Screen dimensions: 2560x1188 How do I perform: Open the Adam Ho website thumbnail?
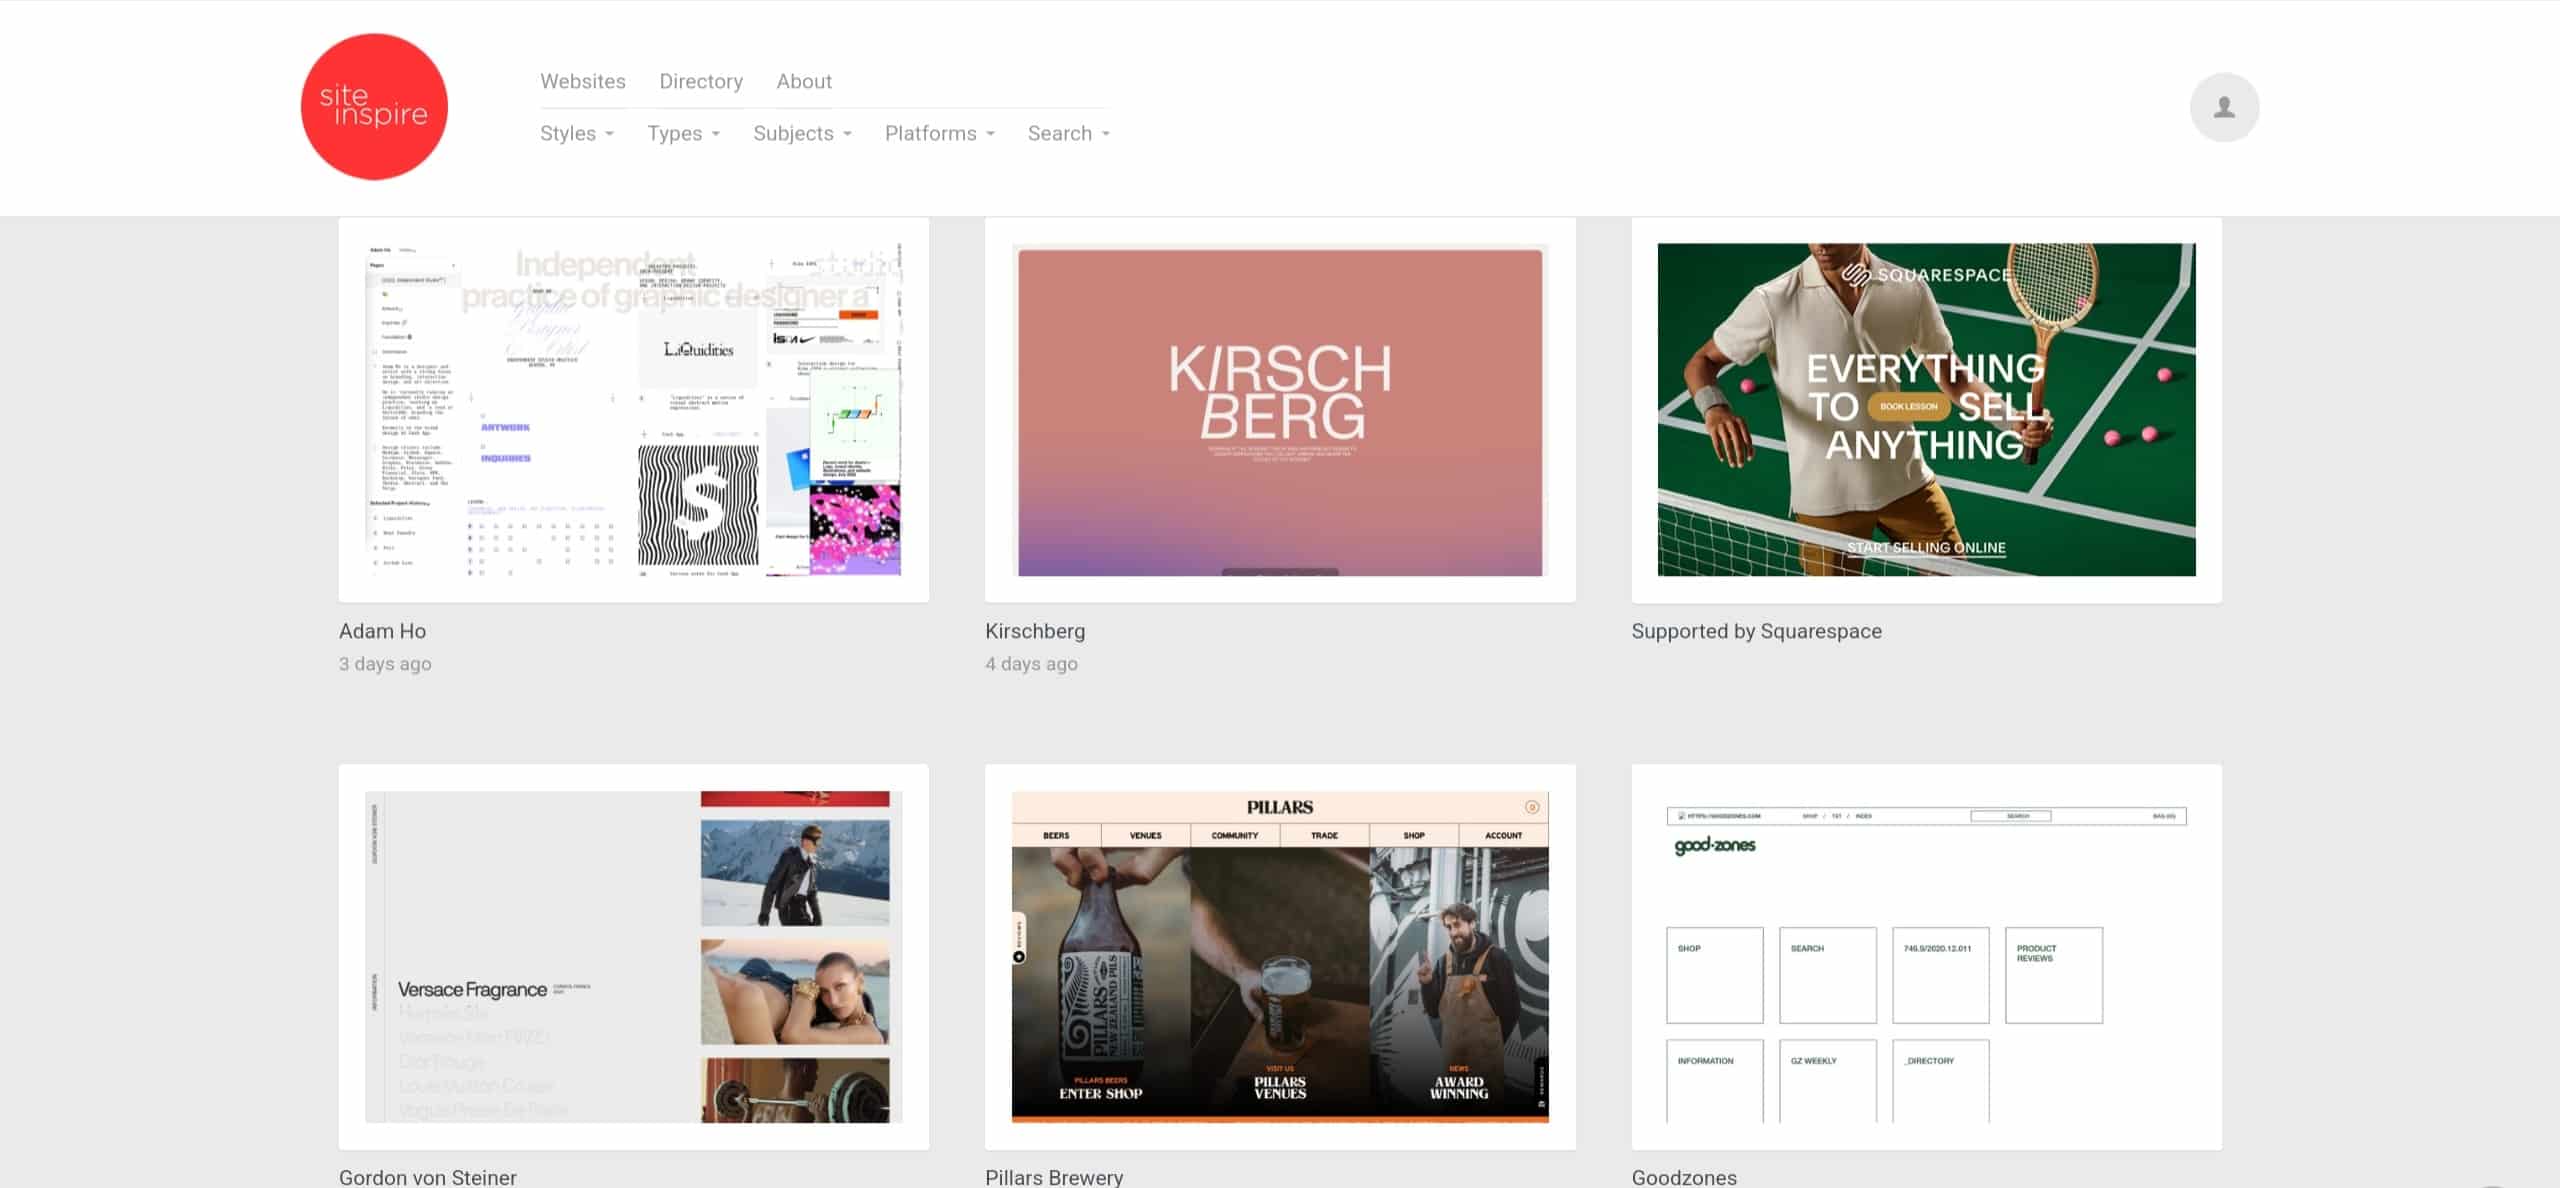[634, 409]
